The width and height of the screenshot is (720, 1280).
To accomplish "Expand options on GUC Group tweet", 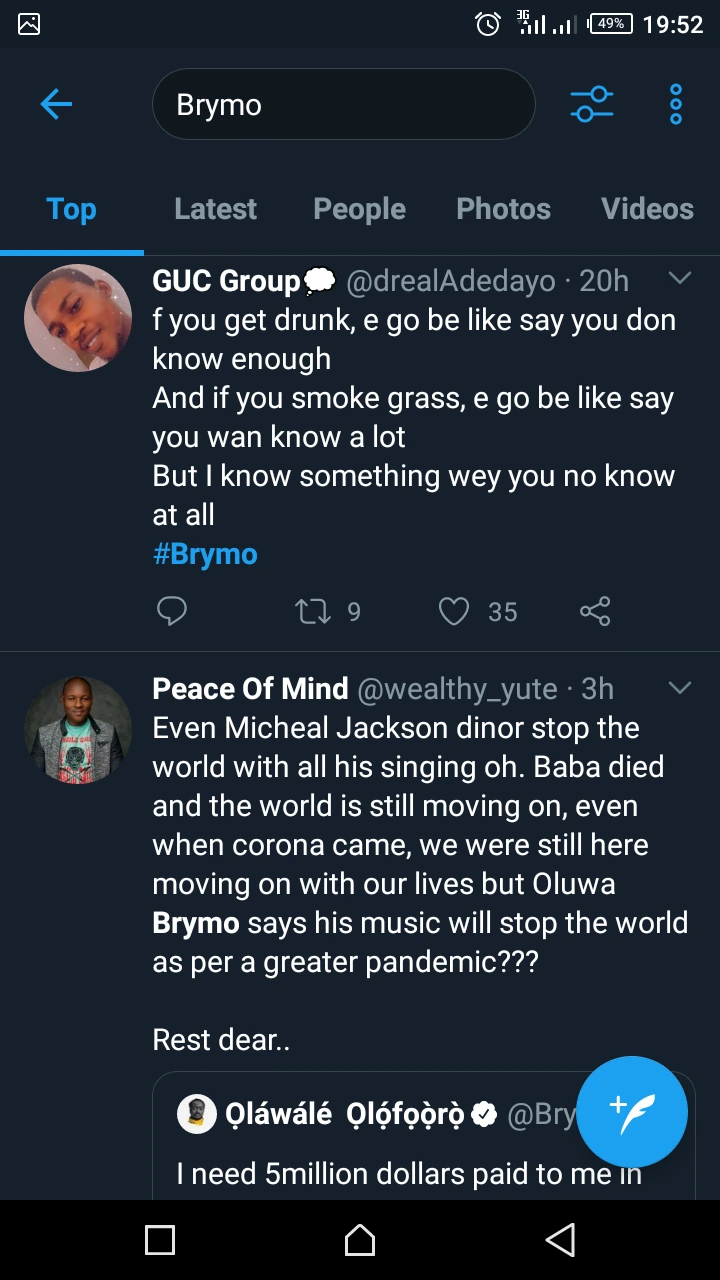I will 680,279.
